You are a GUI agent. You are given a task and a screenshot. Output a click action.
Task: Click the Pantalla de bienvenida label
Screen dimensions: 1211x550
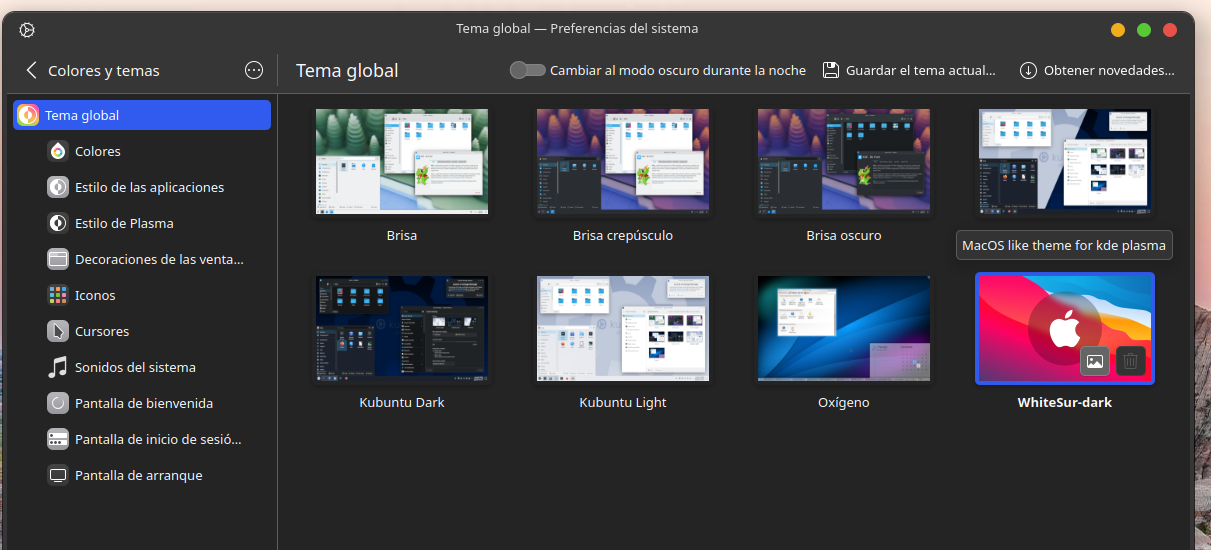144,403
